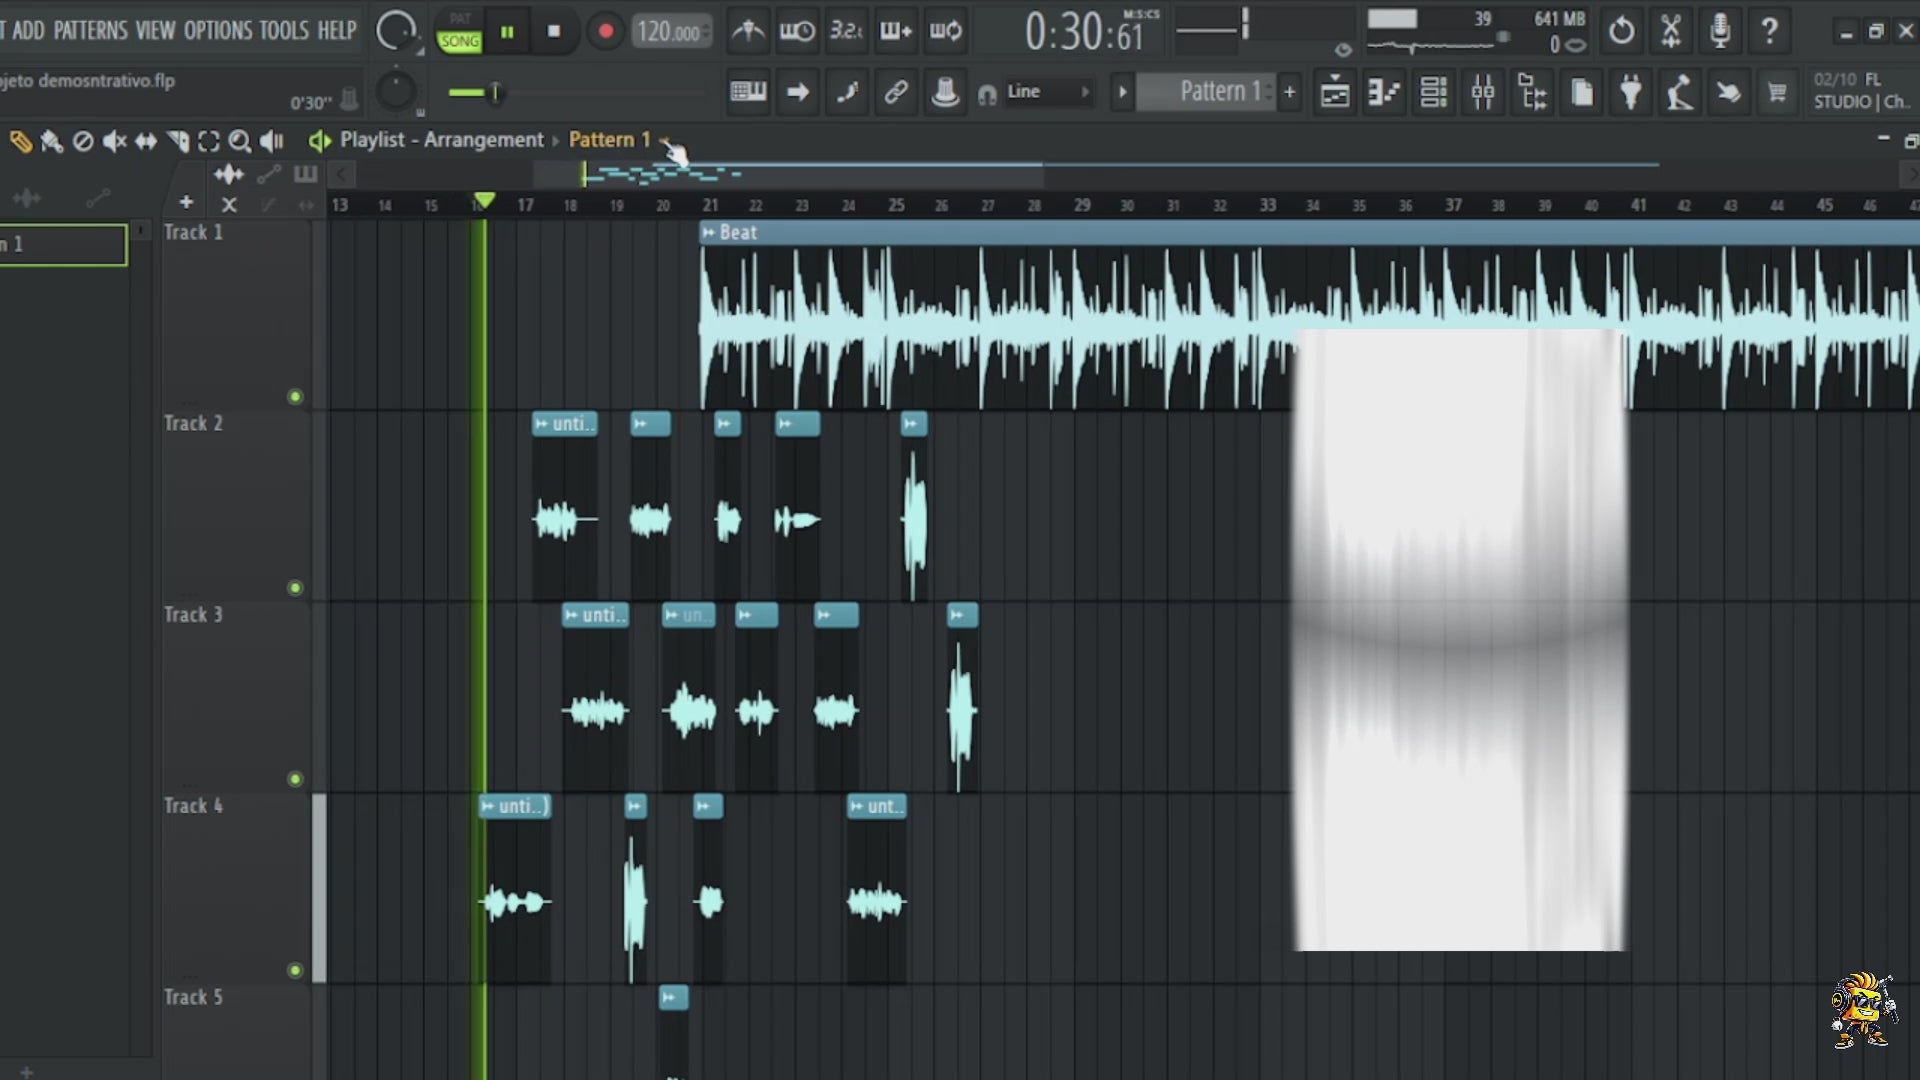Expand the Pattern 1 selector
Viewport: 1920px width, 1080px height.
1212,92
